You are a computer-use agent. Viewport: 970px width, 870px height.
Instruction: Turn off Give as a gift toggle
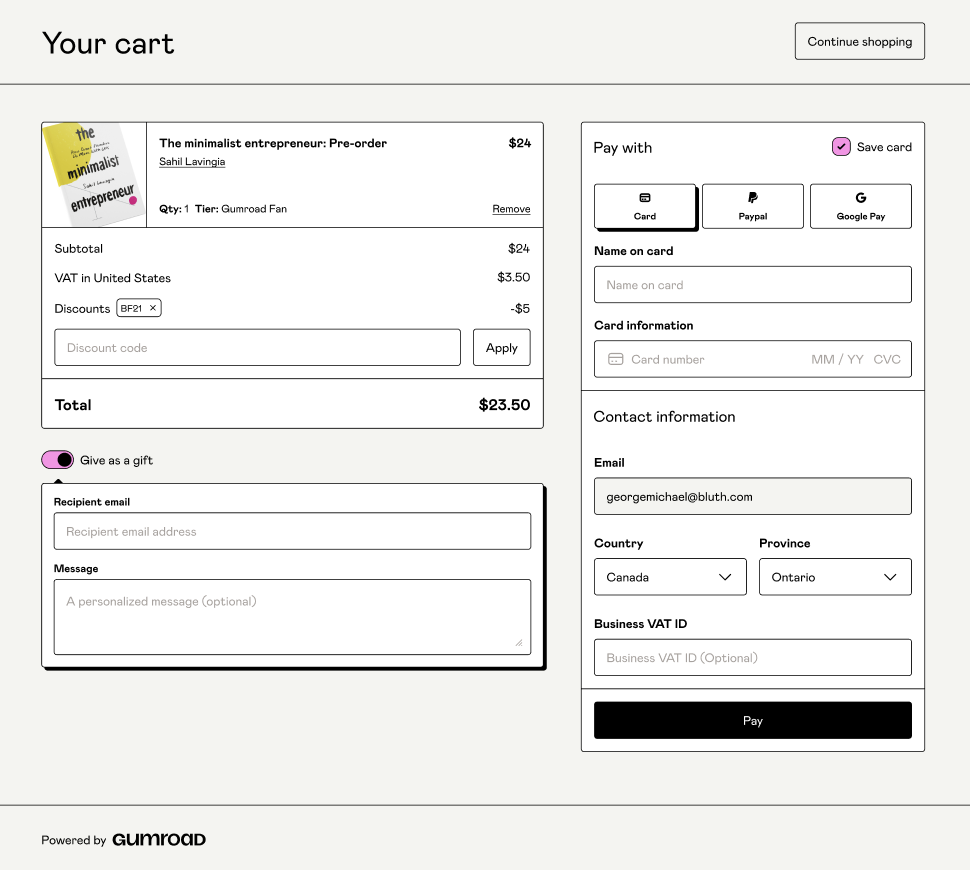58,460
